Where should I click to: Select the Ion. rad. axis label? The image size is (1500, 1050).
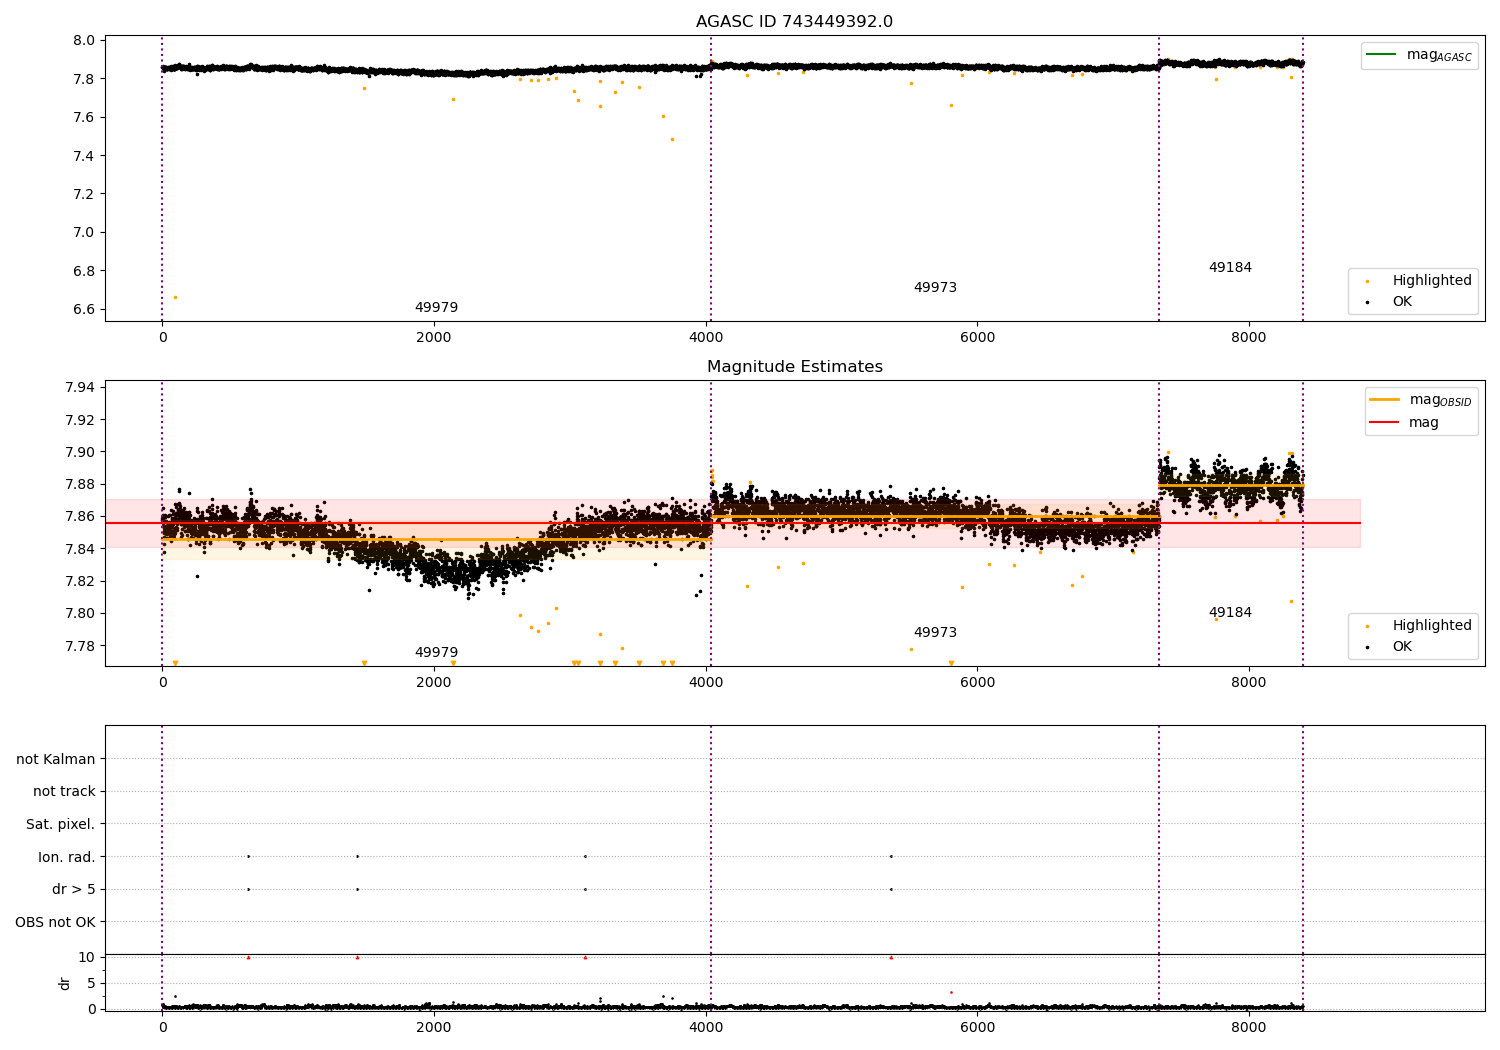coord(67,858)
